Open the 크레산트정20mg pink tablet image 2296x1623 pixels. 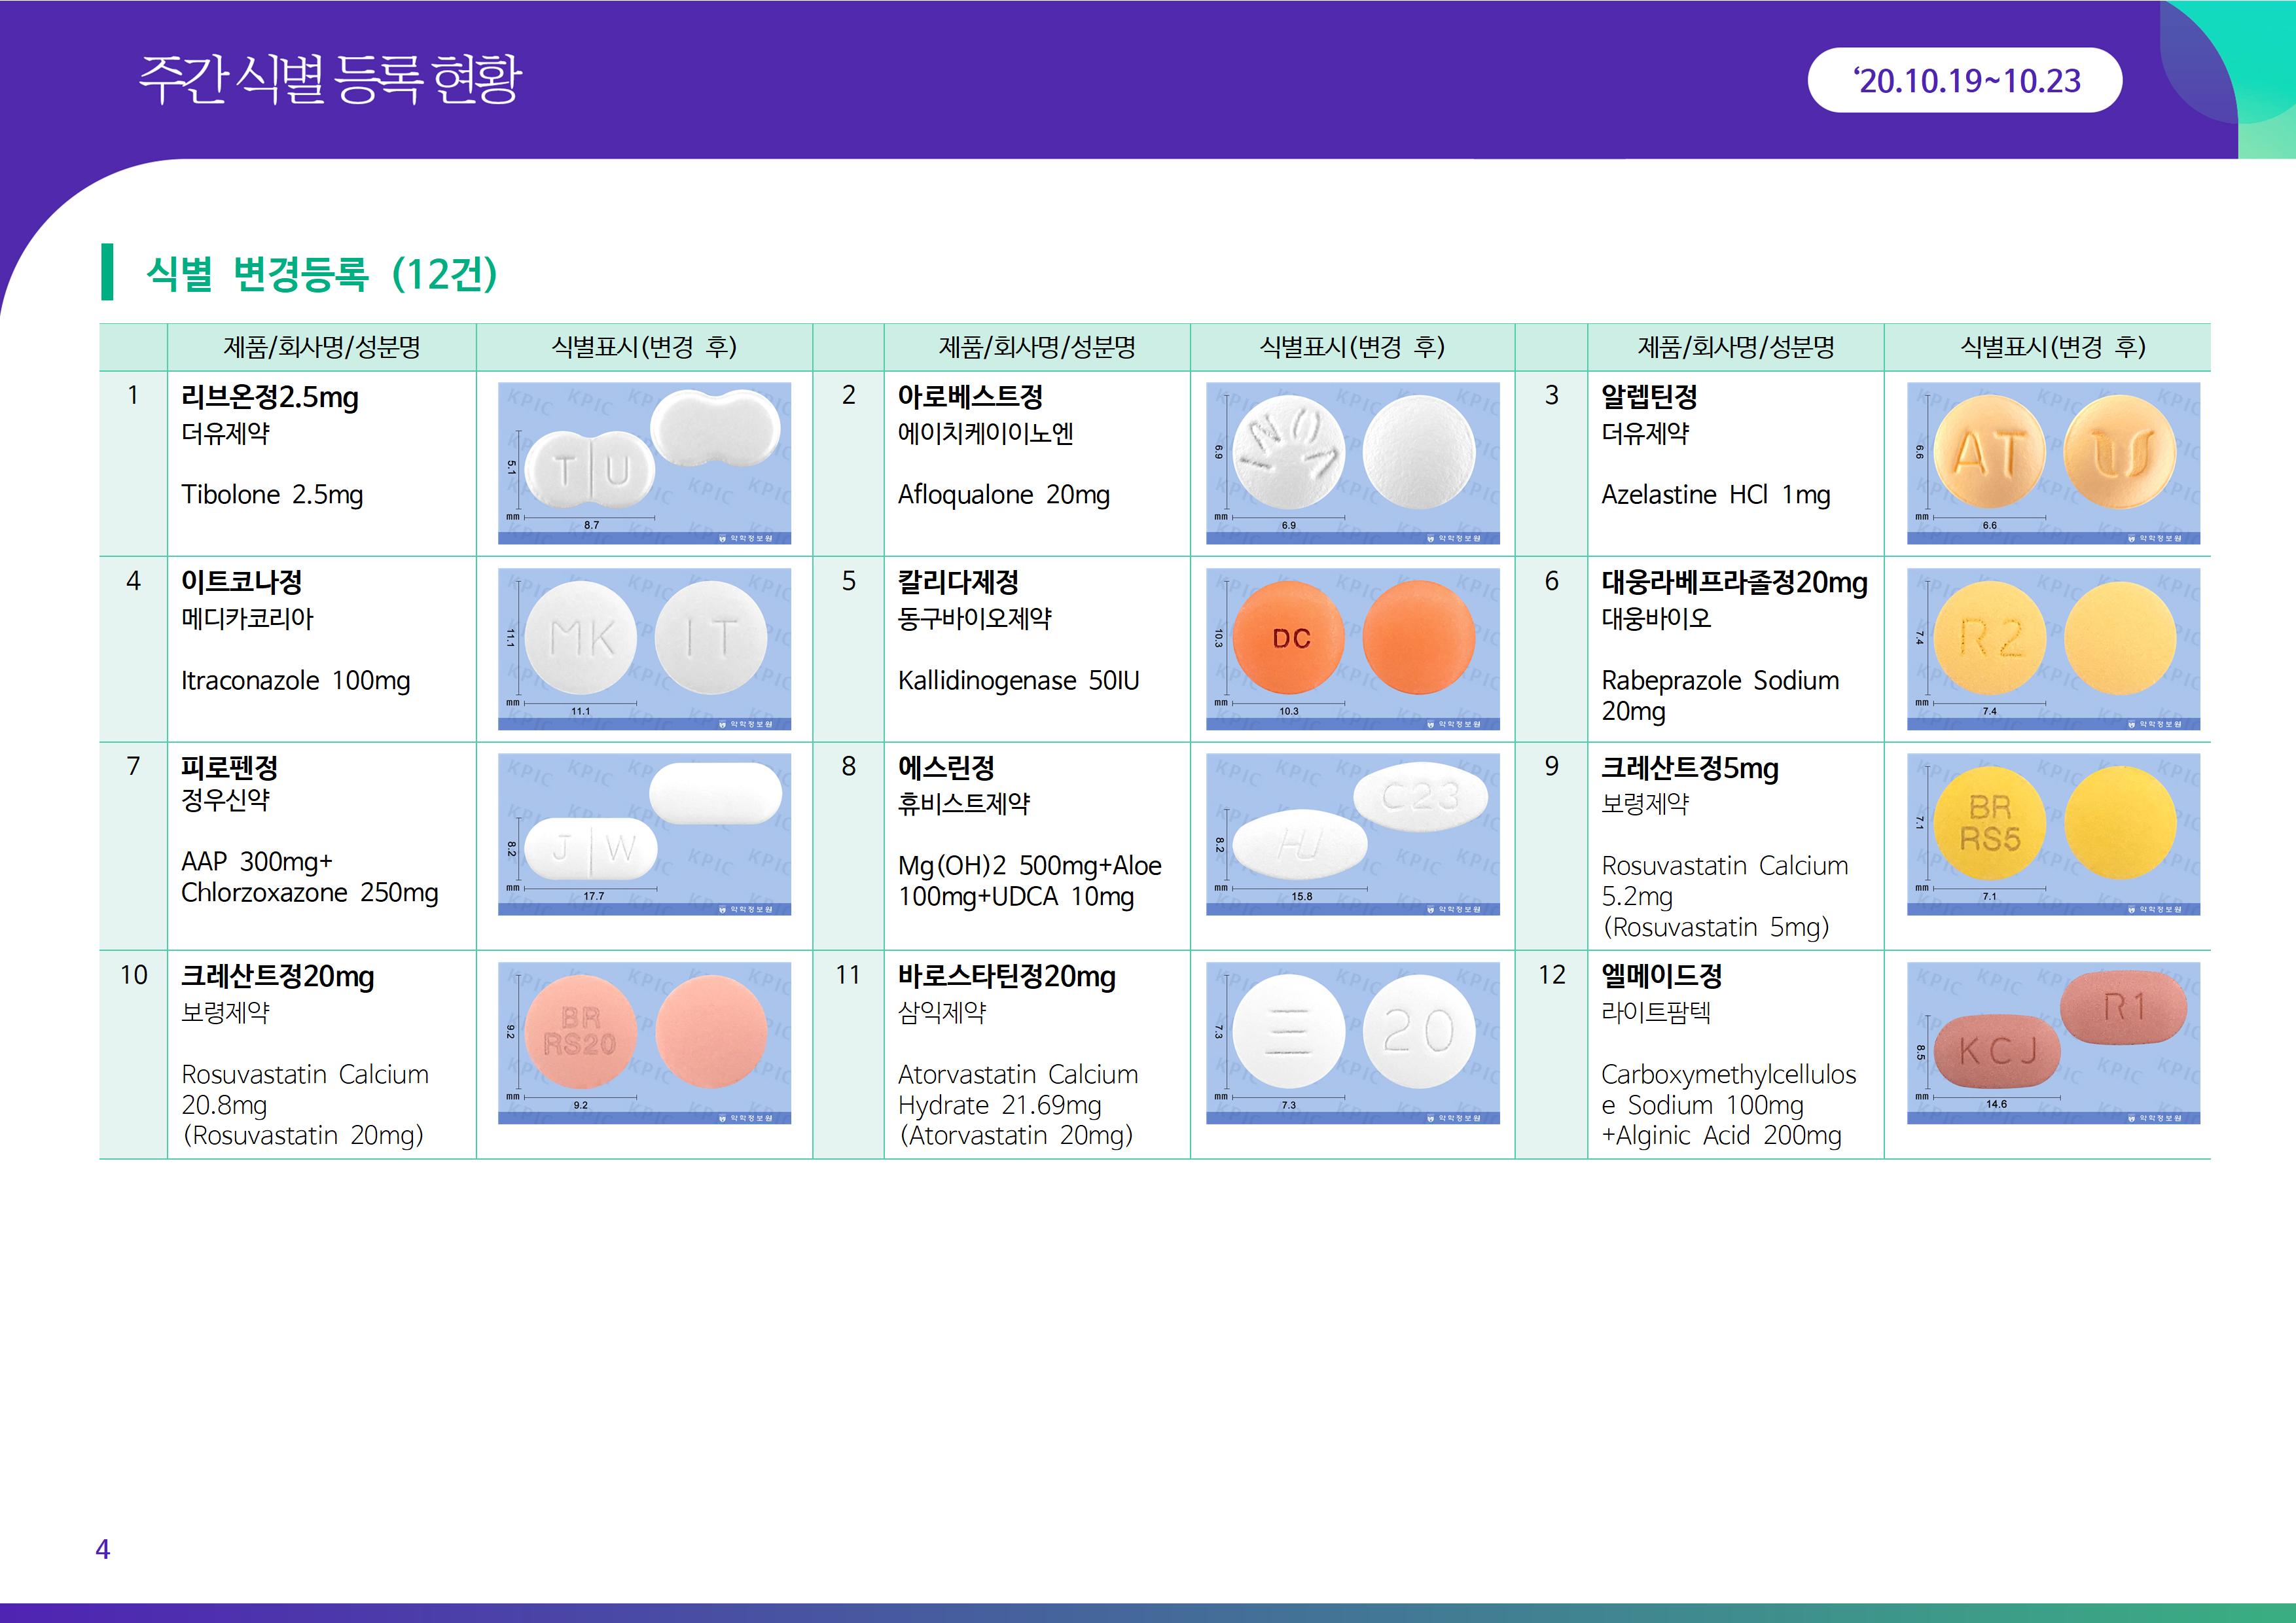[644, 1042]
